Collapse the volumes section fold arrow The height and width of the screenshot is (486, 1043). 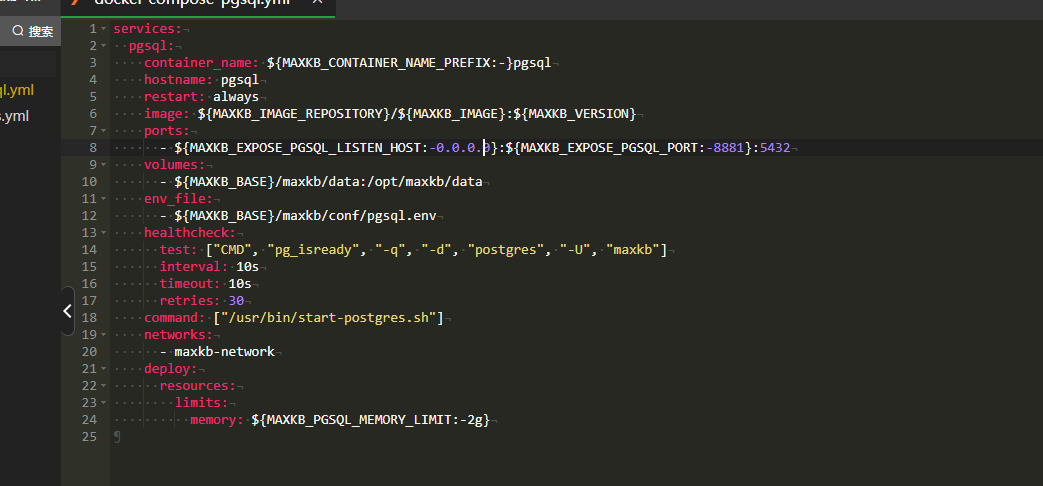[x=103, y=165]
